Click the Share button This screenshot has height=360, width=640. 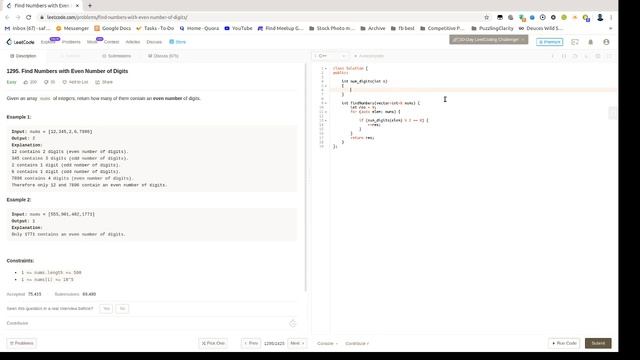(x=104, y=82)
